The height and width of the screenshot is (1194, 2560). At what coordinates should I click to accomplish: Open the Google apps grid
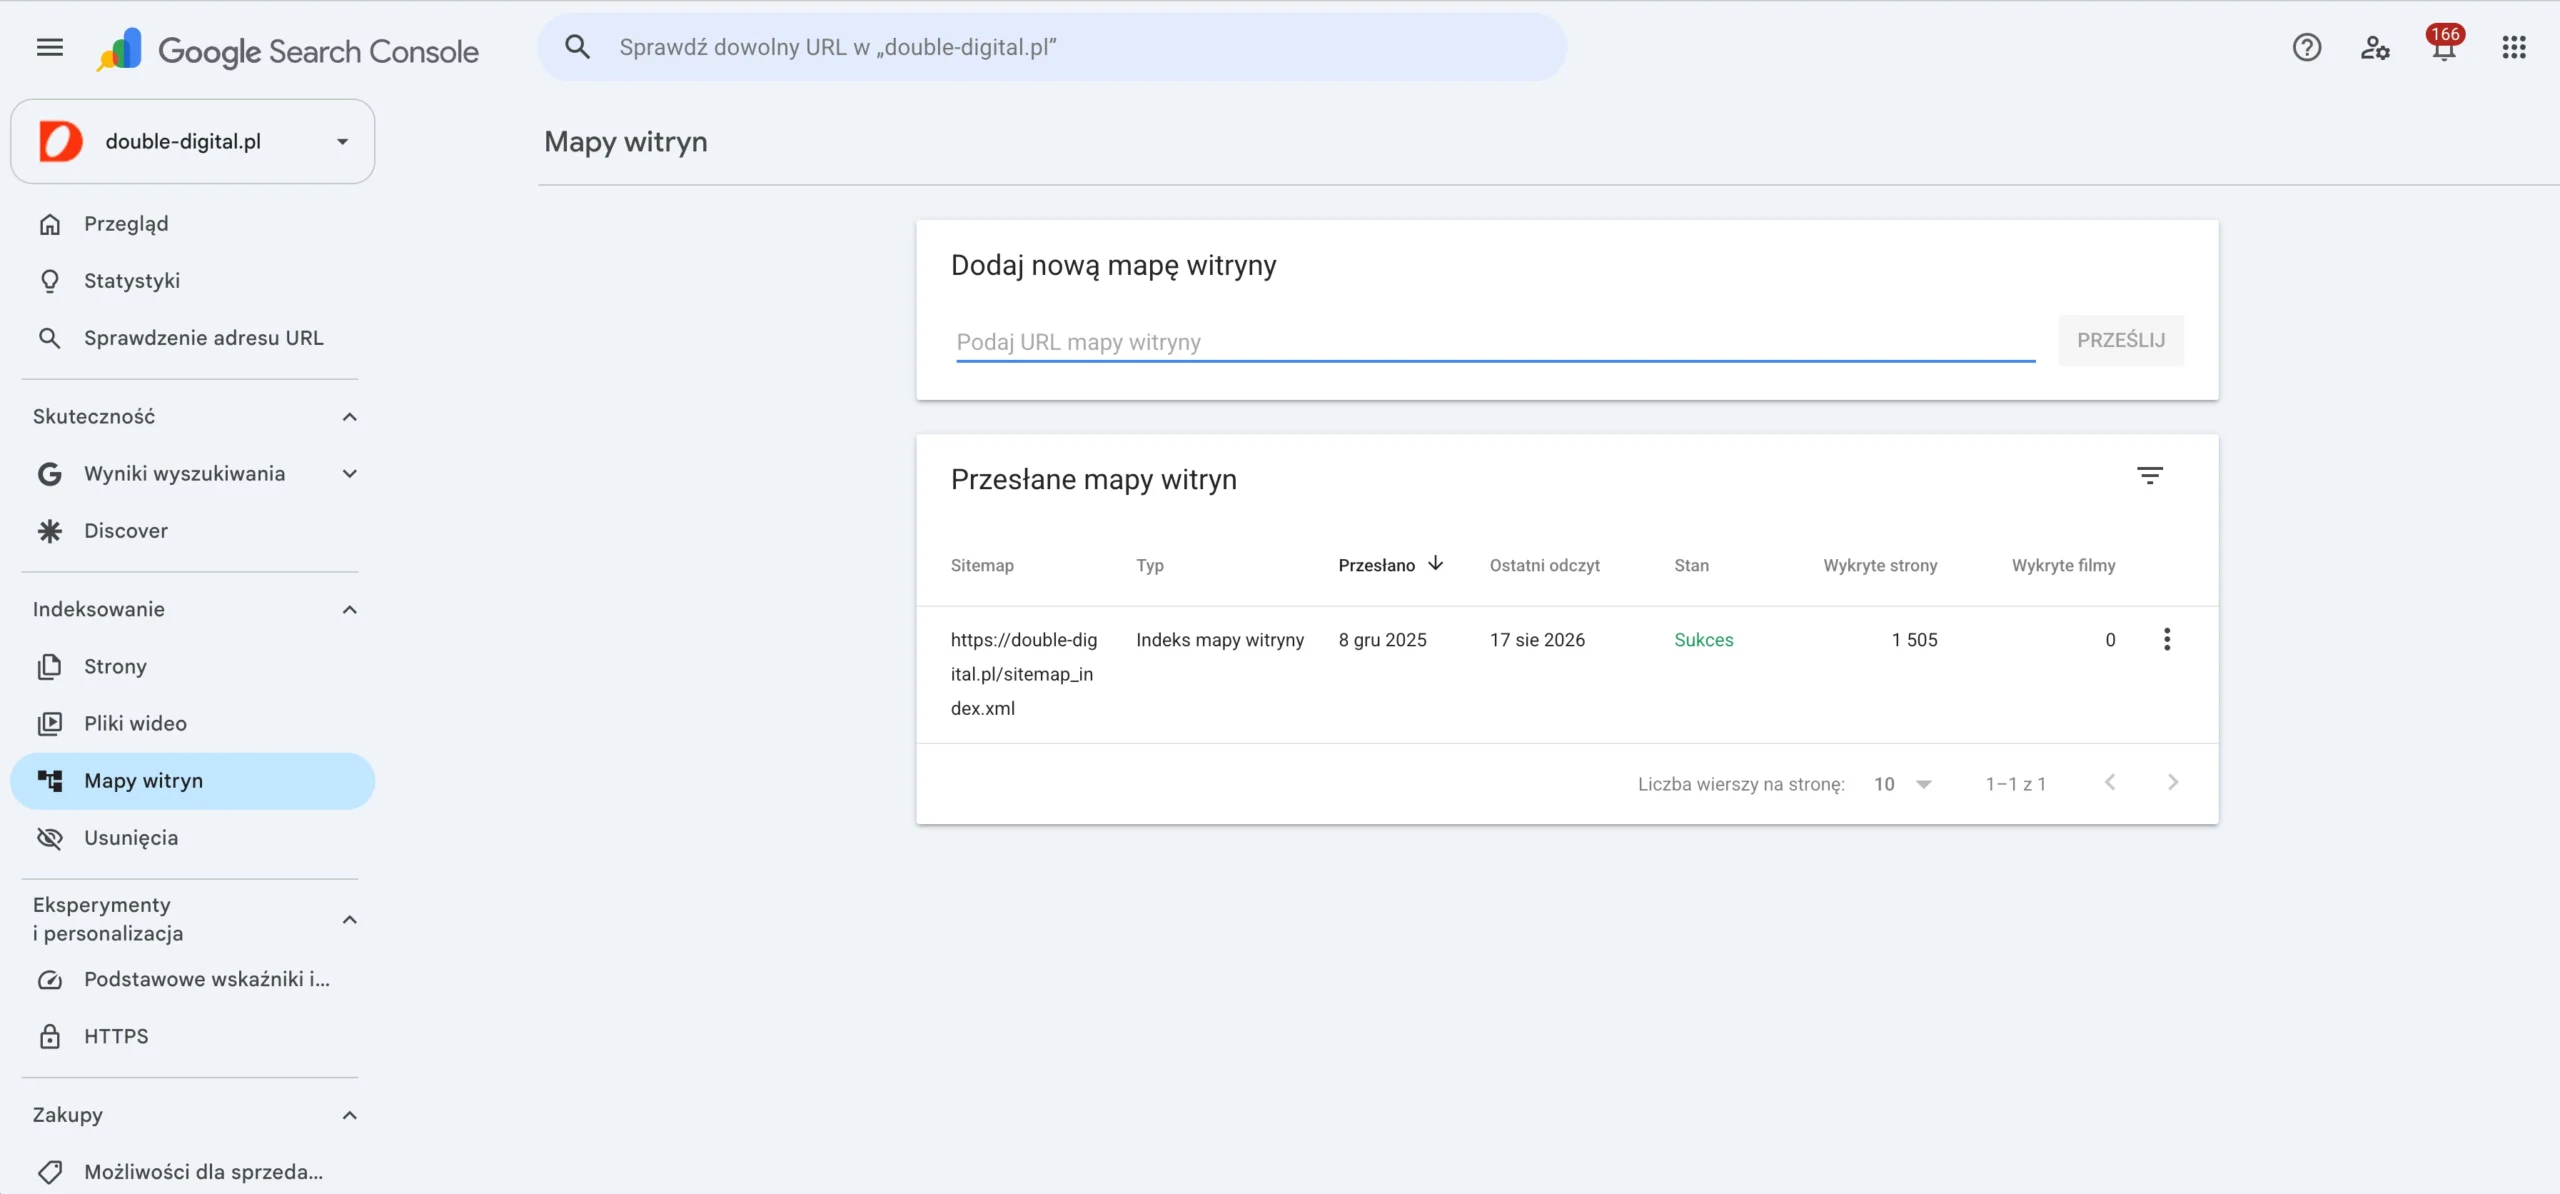pos(2514,47)
